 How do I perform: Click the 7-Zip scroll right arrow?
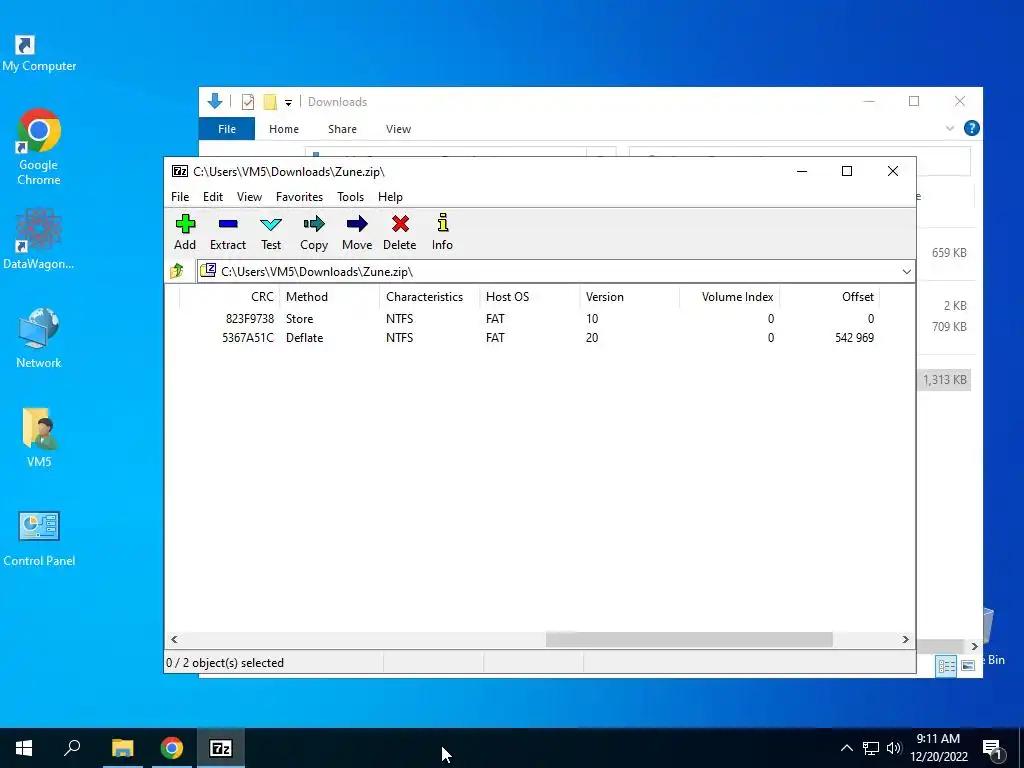[905, 639]
